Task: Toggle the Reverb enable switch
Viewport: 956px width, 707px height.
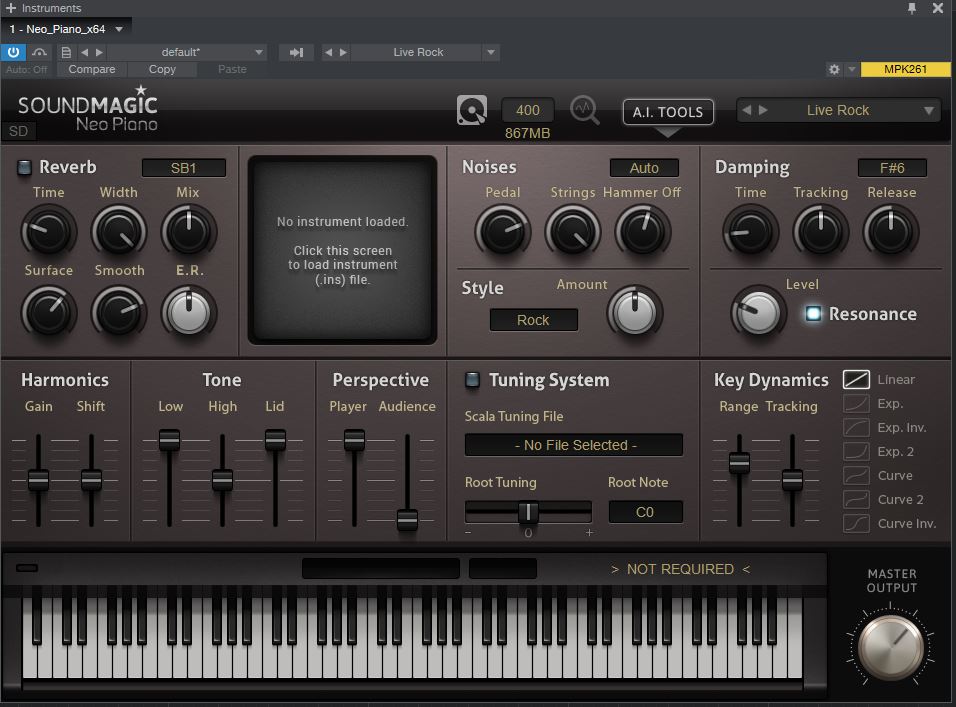Action: point(24,167)
